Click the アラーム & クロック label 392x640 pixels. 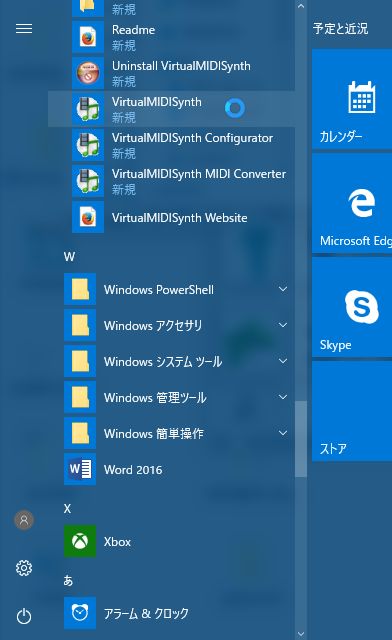point(146,613)
